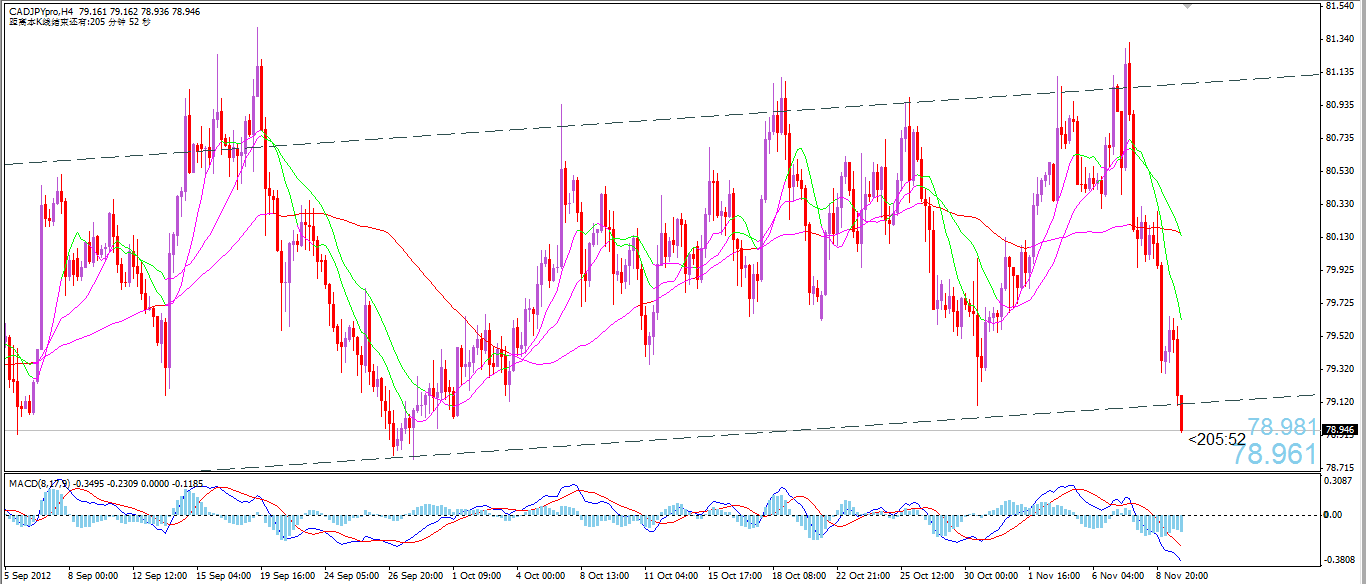Click the 78.715 price axis label
The height and width of the screenshot is (584, 1366).
[1340, 467]
